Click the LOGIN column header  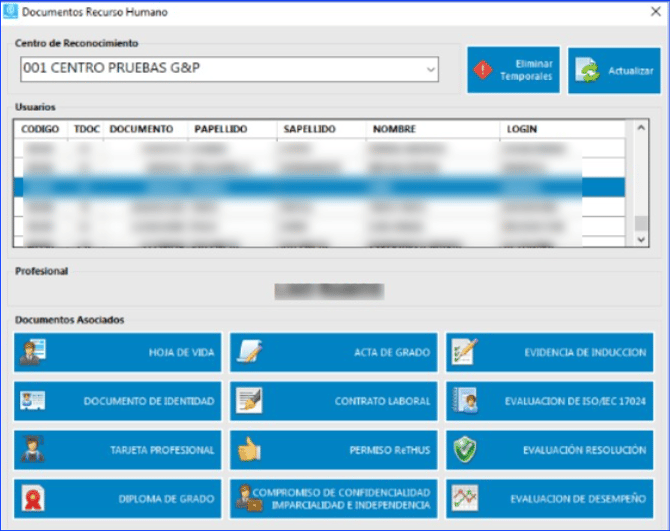coord(522,129)
